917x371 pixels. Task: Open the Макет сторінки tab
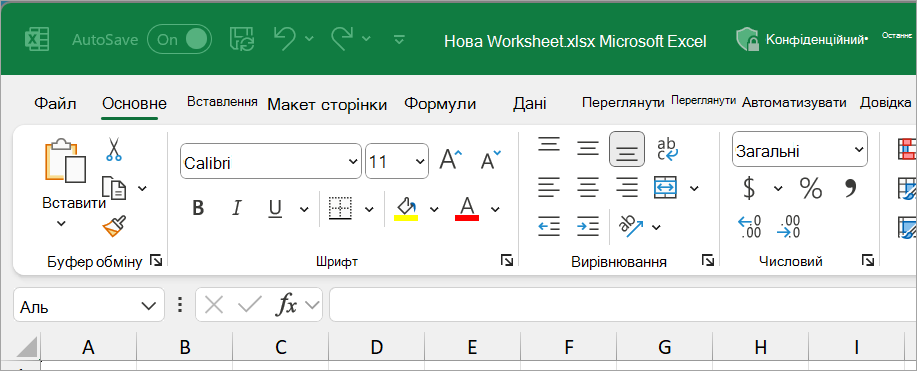[327, 105]
